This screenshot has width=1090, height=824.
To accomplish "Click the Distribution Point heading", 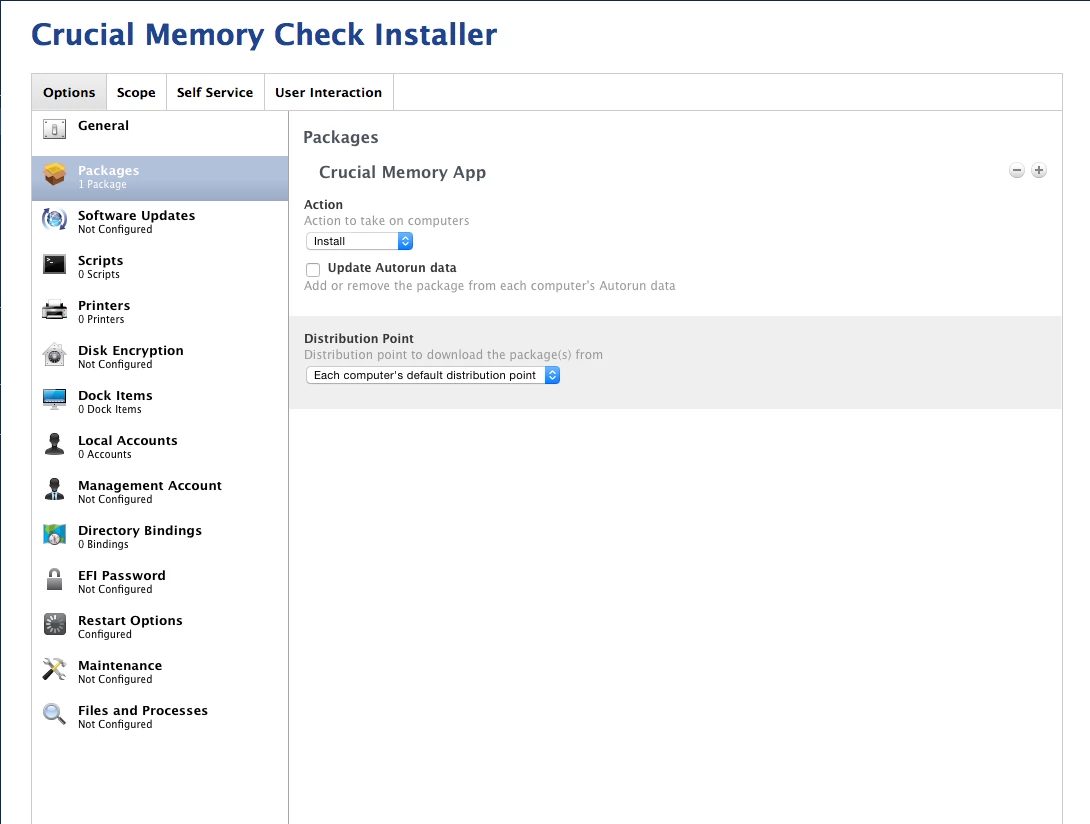I will [x=359, y=339].
